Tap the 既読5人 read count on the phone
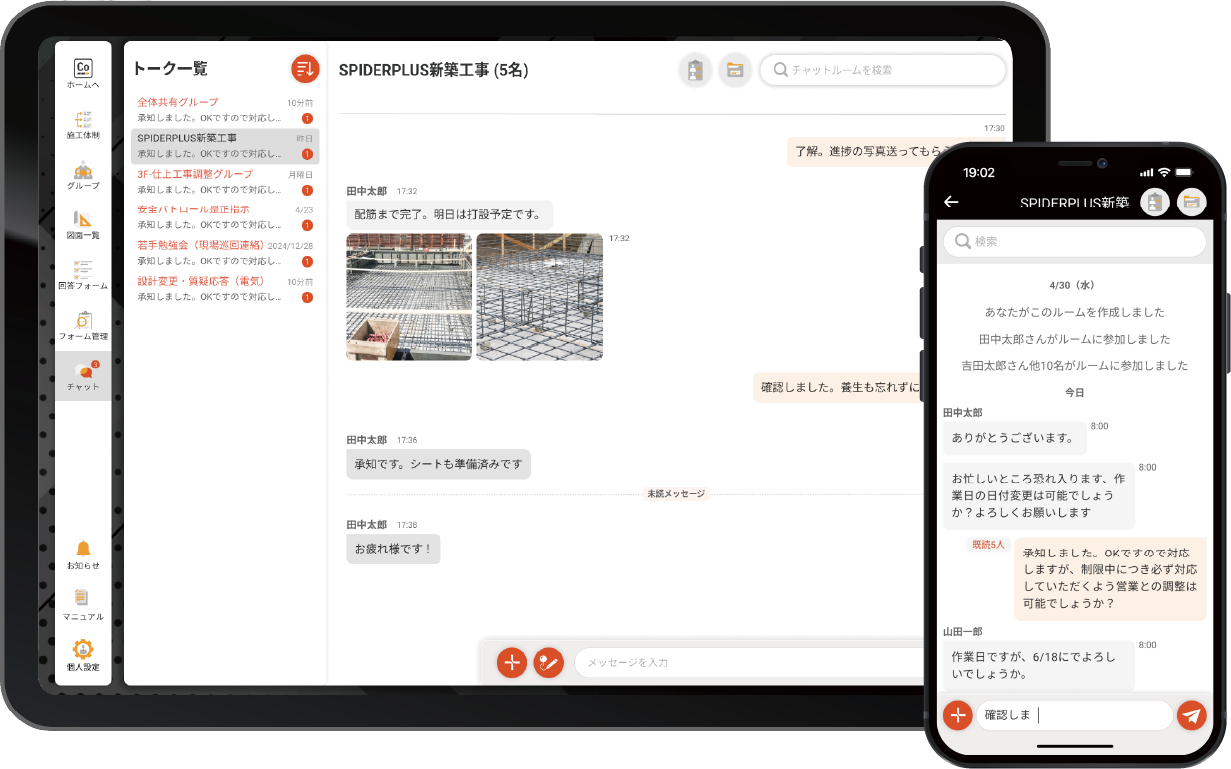The width and height of the screenshot is (1231, 769). pos(988,545)
